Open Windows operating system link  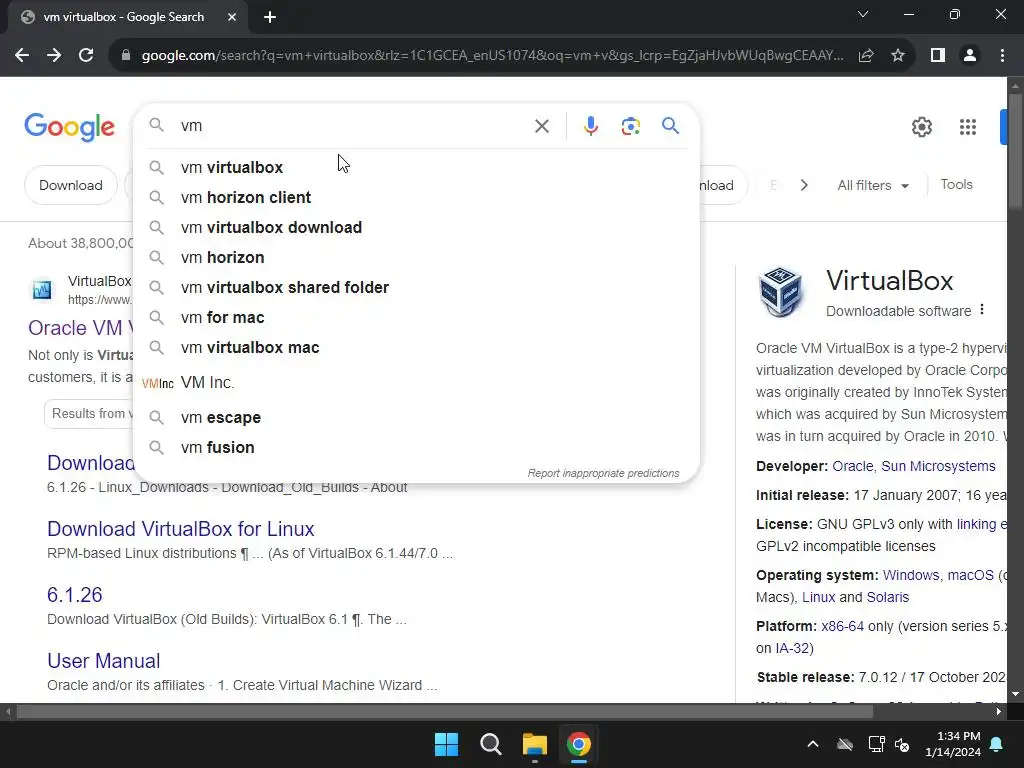tap(911, 575)
